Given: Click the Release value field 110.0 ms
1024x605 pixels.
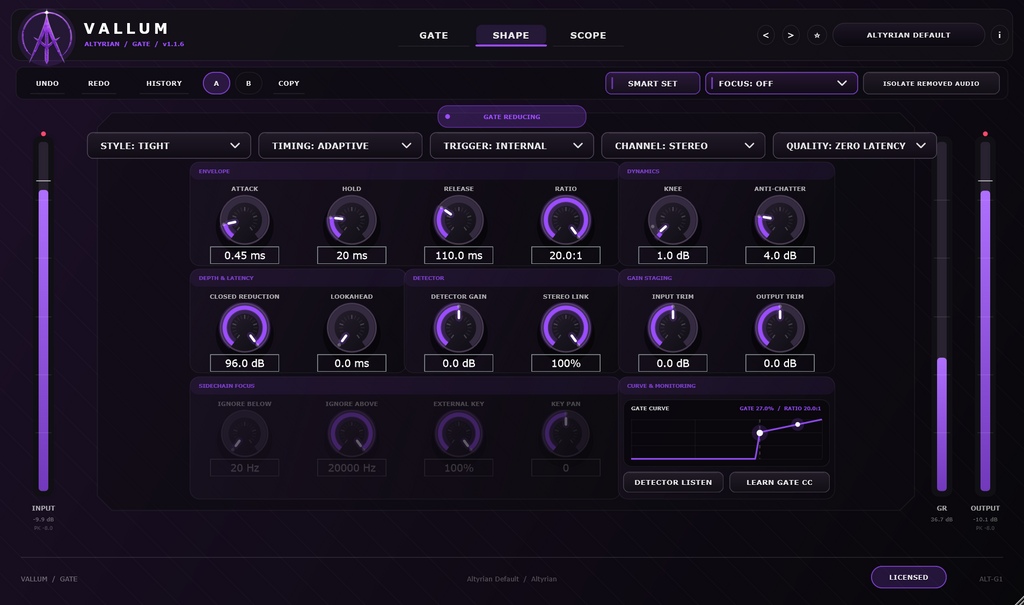Looking at the screenshot, I should 458,255.
